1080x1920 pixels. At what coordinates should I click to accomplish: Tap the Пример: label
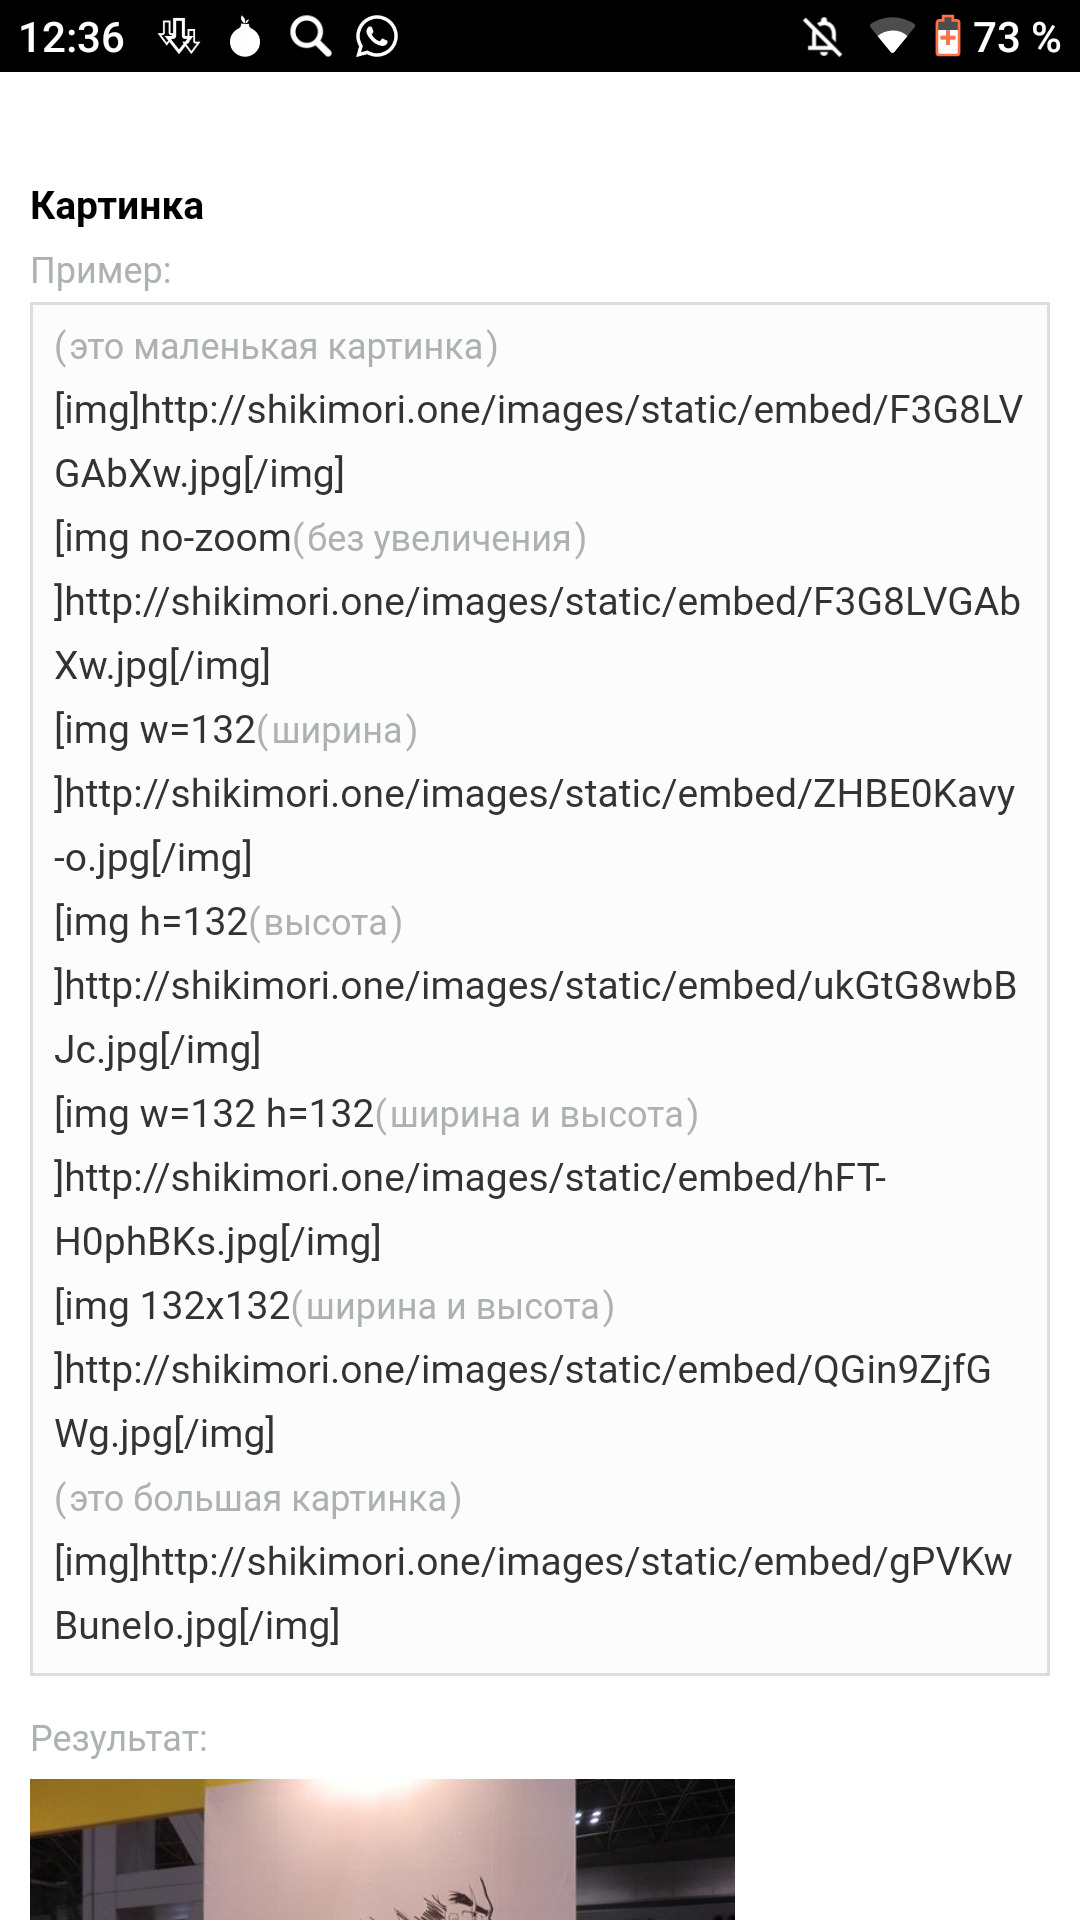[x=101, y=271]
